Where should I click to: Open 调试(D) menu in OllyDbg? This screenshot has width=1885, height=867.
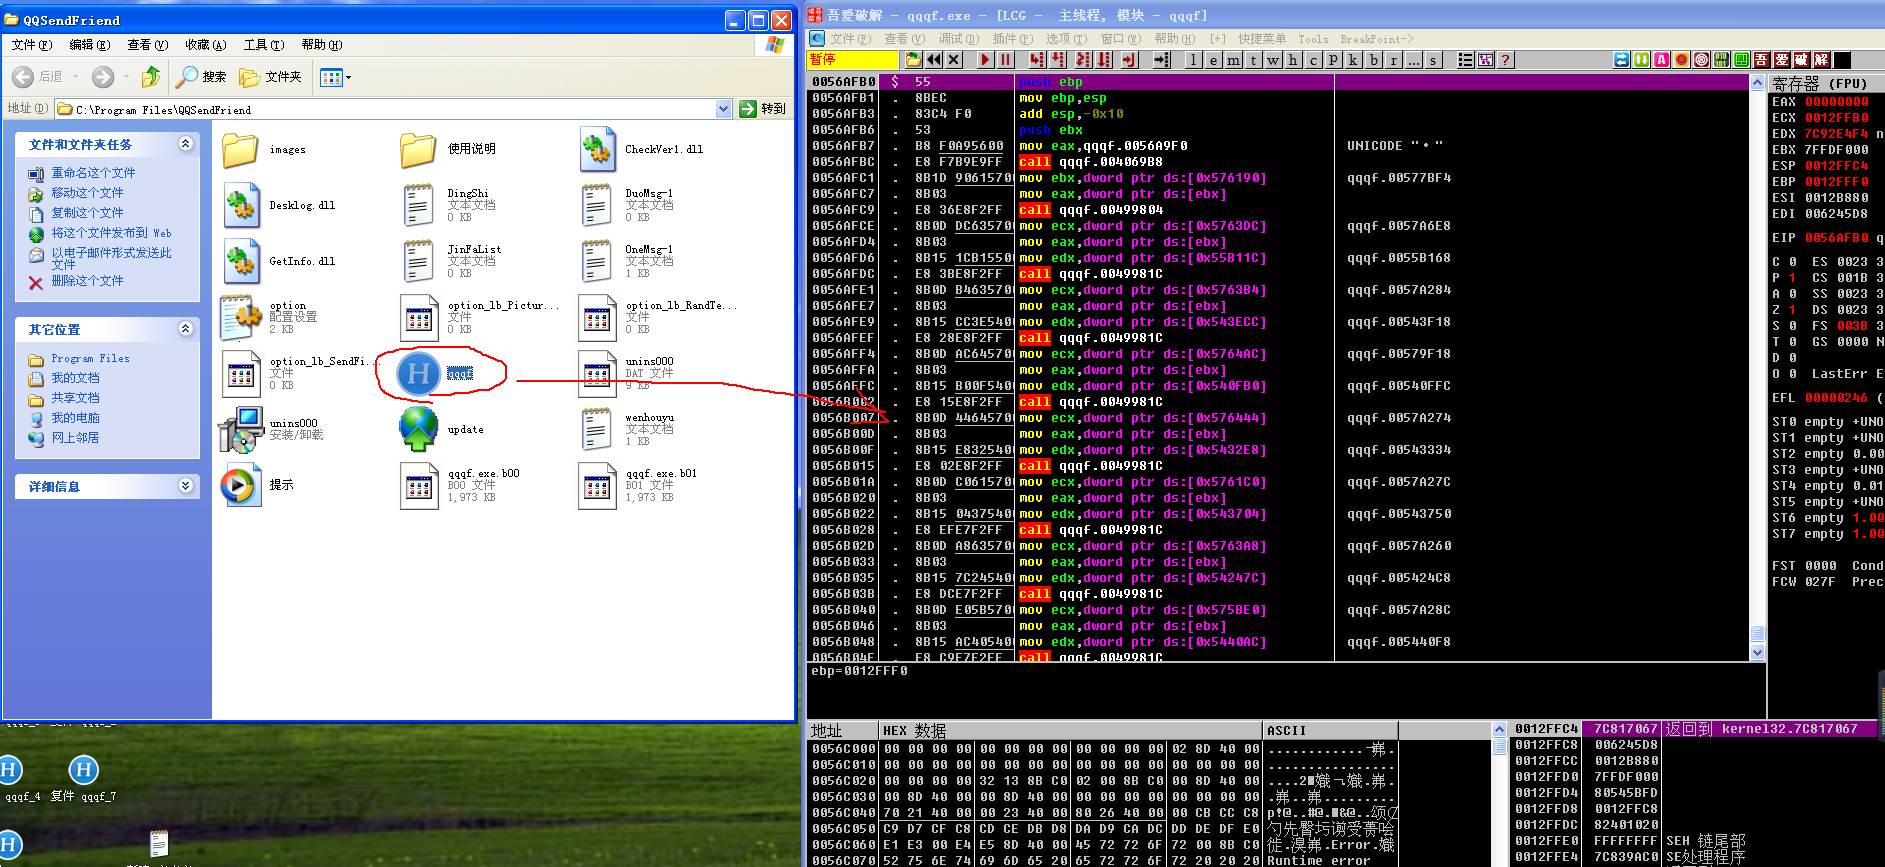click(x=958, y=39)
